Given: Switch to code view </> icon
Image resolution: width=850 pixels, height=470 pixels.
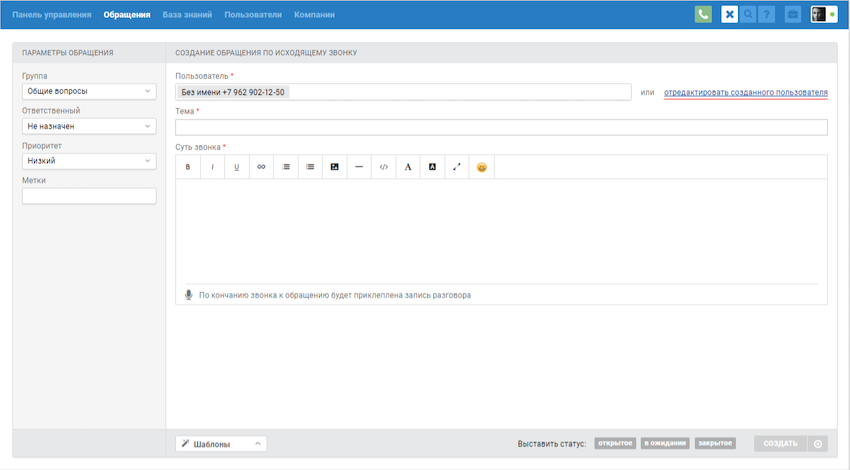Looking at the screenshot, I should [x=383, y=167].
